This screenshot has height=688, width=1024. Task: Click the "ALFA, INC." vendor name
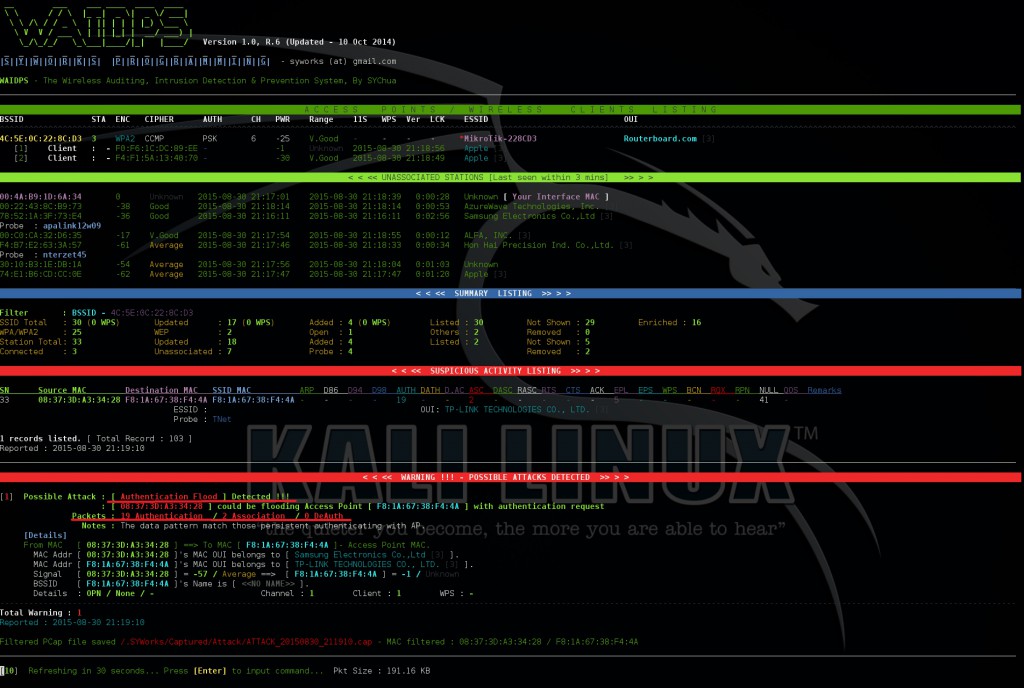488,236
